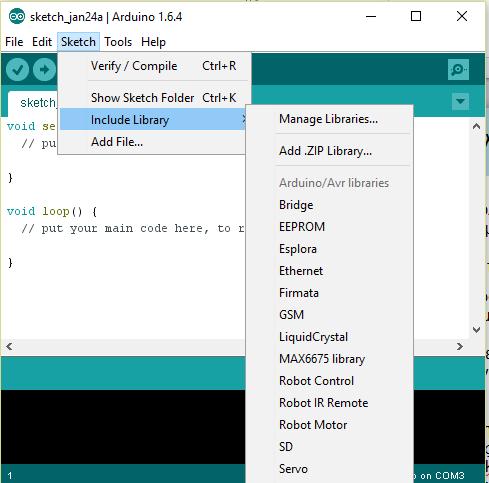
Task: Include the LiquidCrystal library
Action: click(x=328, y=337)
